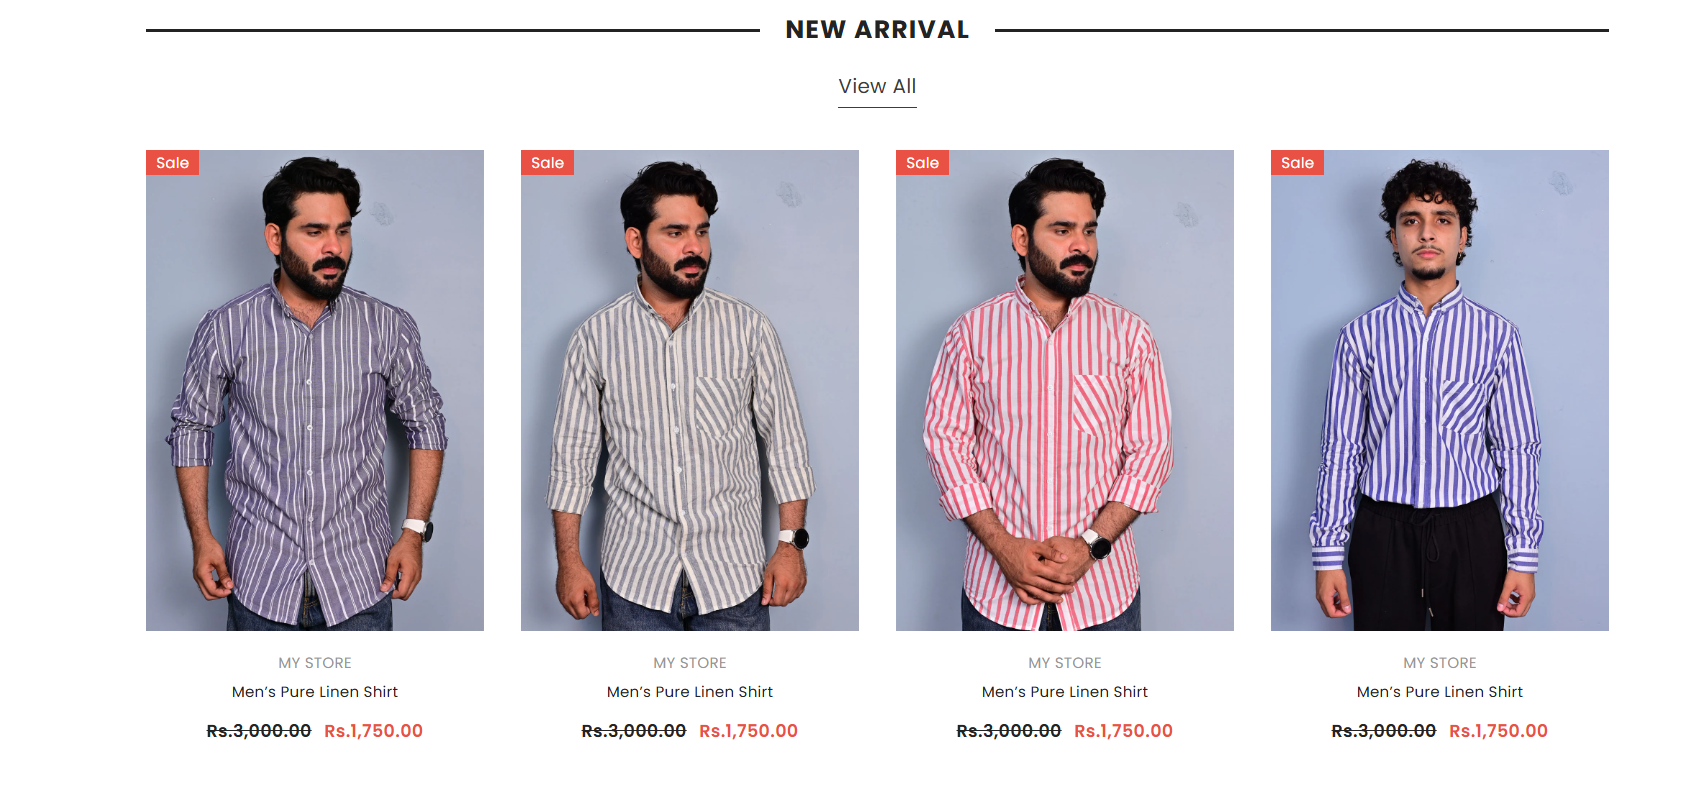The width and height of the screenshot is (1696, 800).
Task: Click MY STORE under the blue striped shirt
Action: pos(1440,663)
